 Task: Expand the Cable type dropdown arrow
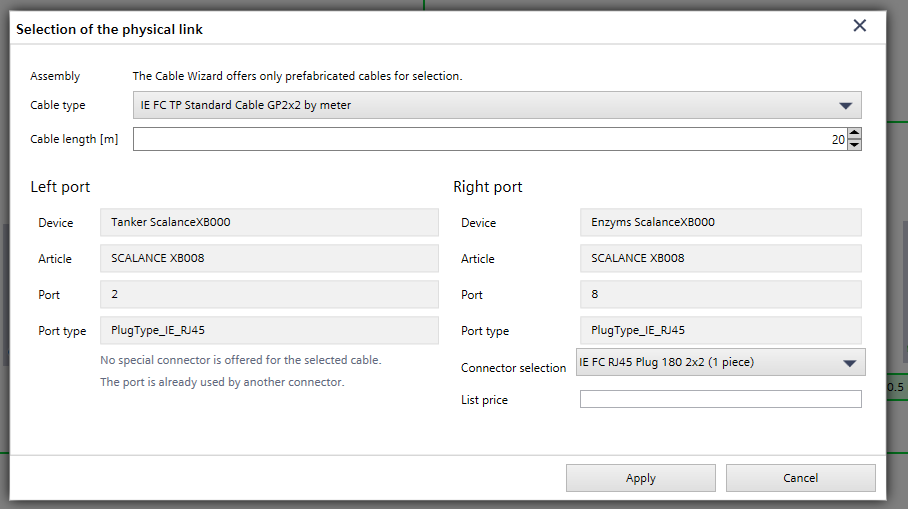[x=845, y=105]
